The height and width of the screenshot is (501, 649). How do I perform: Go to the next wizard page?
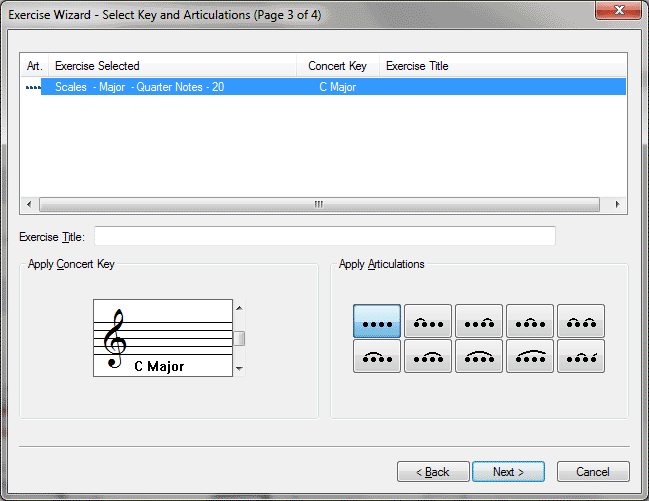508,472
